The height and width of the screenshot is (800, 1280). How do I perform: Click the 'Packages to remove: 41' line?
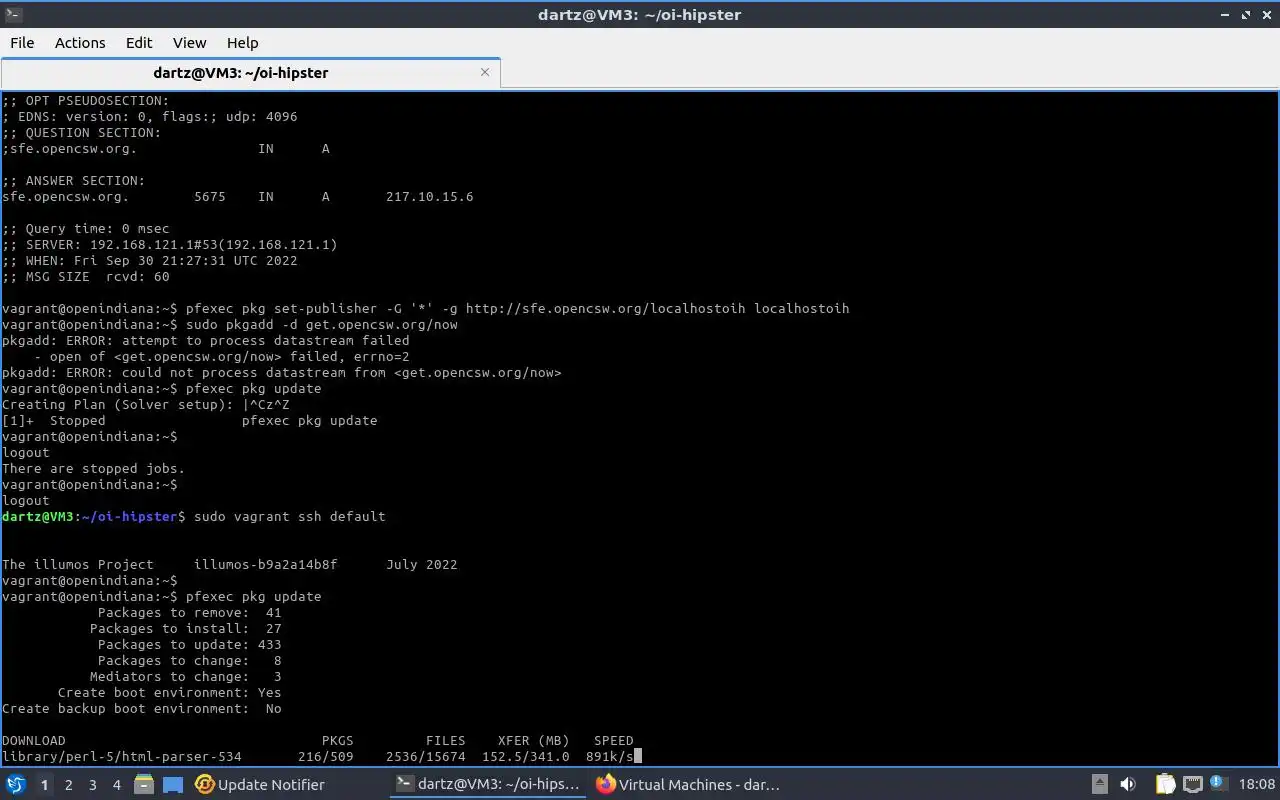pyautogui.click(x=189, y=613)
